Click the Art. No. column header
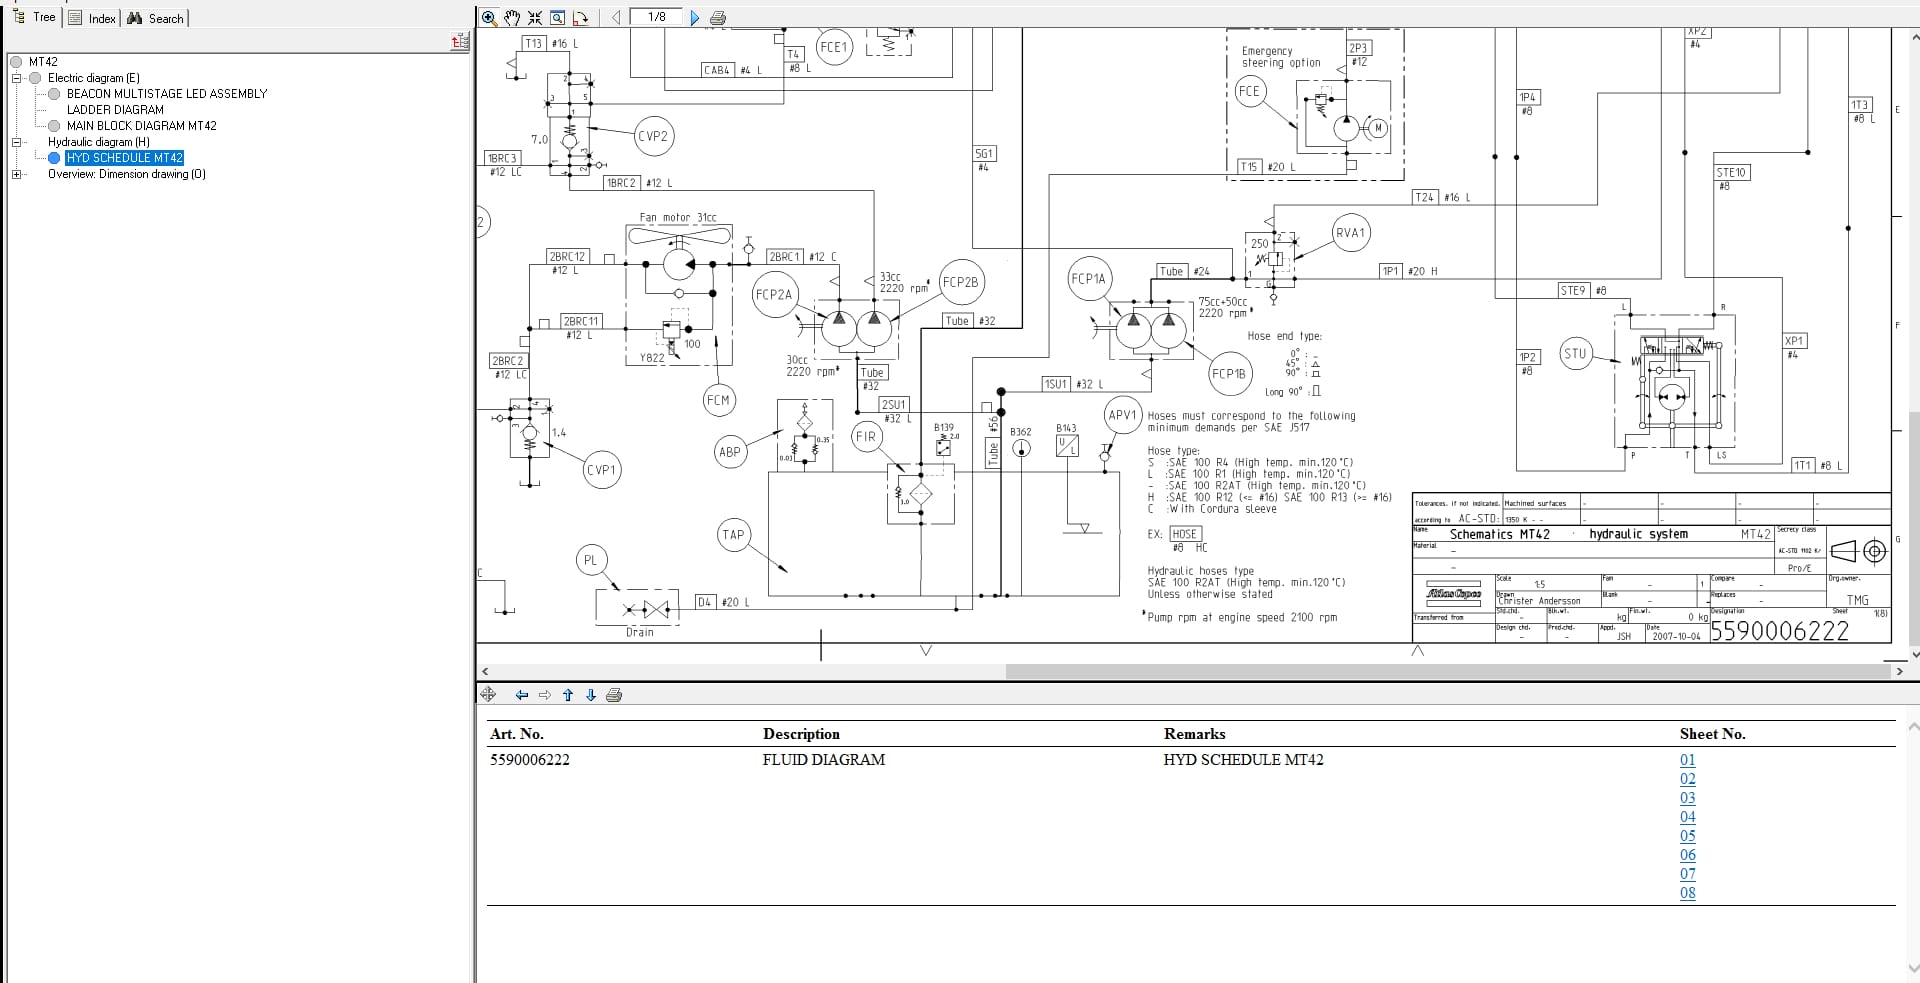This screenshot has height=983, width=1920. click(517, 734)
